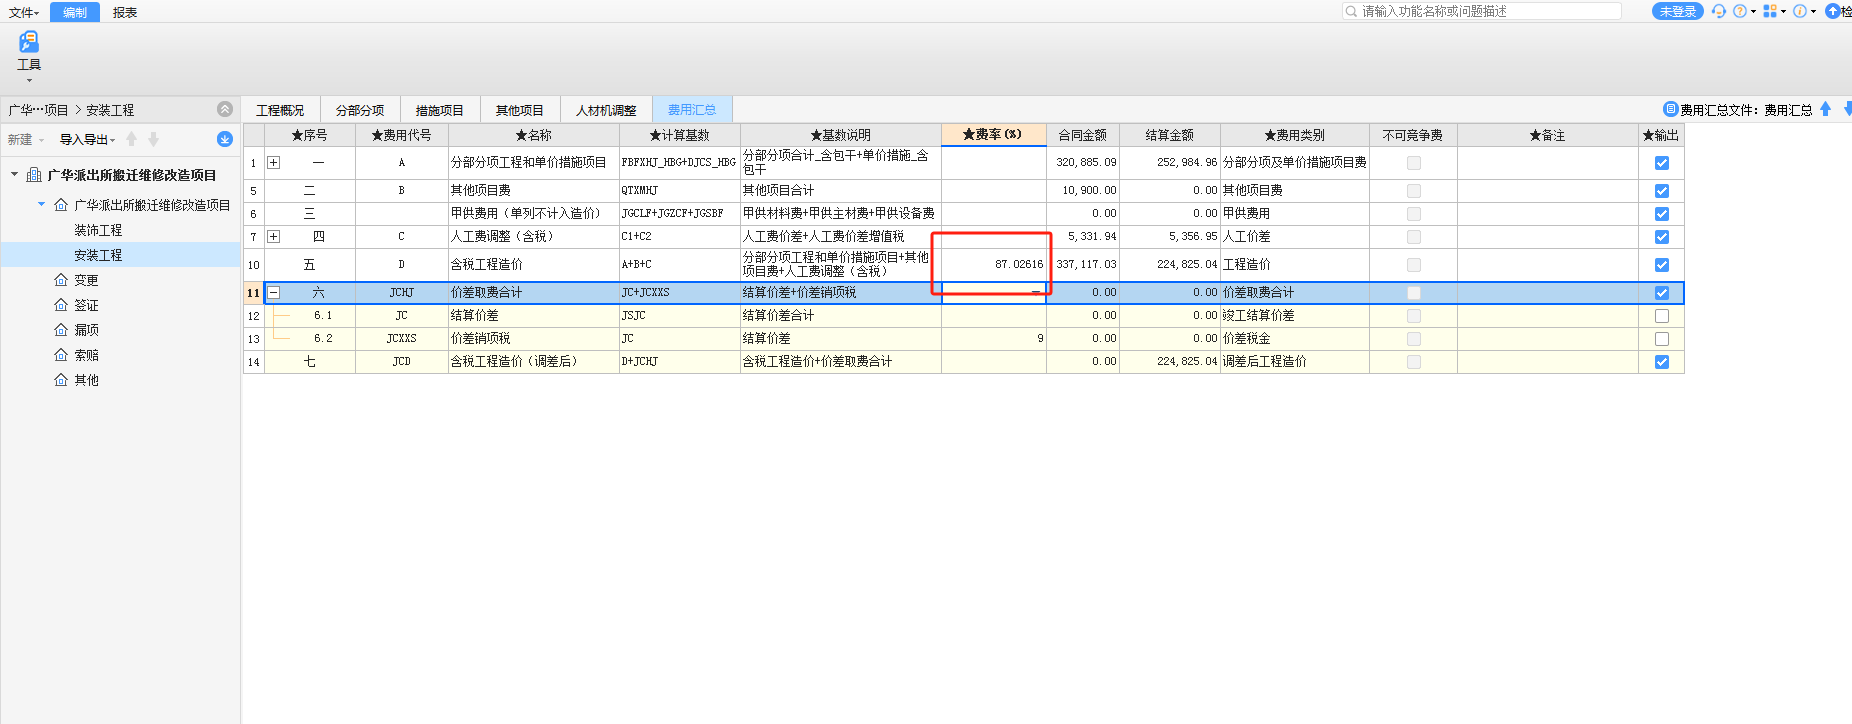Switch to 编制 tab
The width and height of the screenshot is (1852, 724).
click(x=75, y=12)
